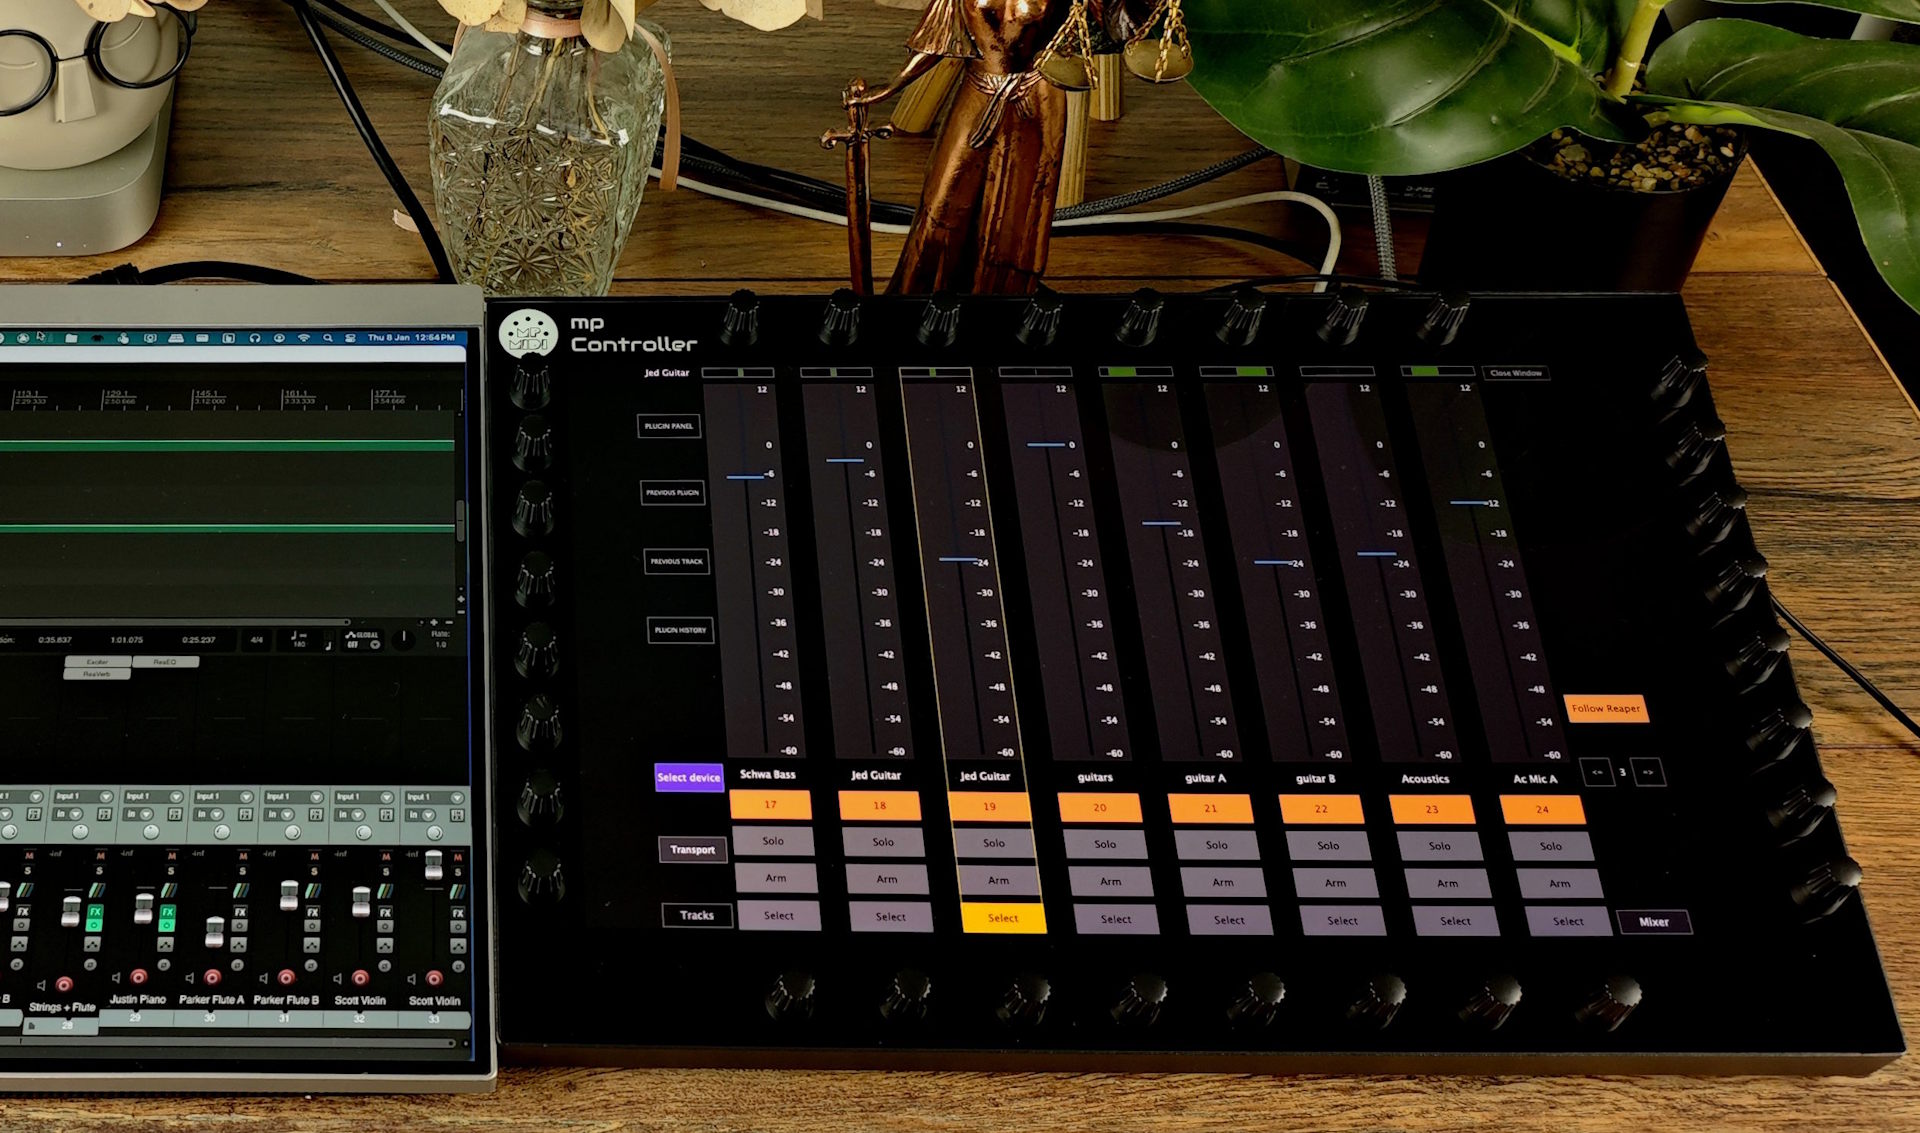Image resolution: width=1920 pixels, height=1133 pixels.
Task: Click the FX button on Parker Flute A track
Action: pos(240,911)
